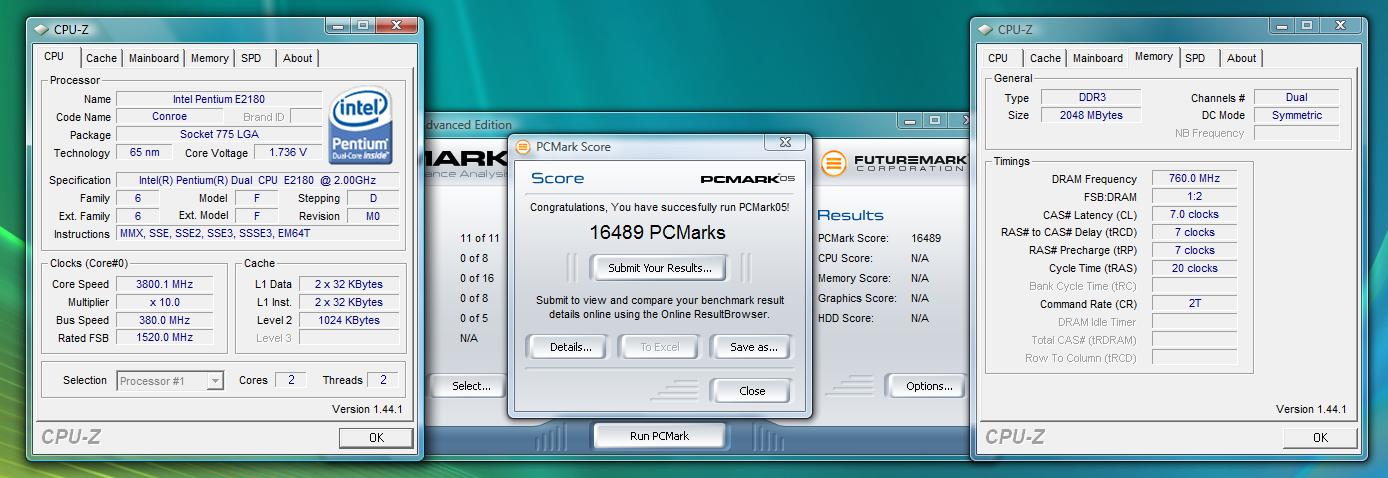Click the Core Speed value 3800.1 MHz

click(164, 284)
